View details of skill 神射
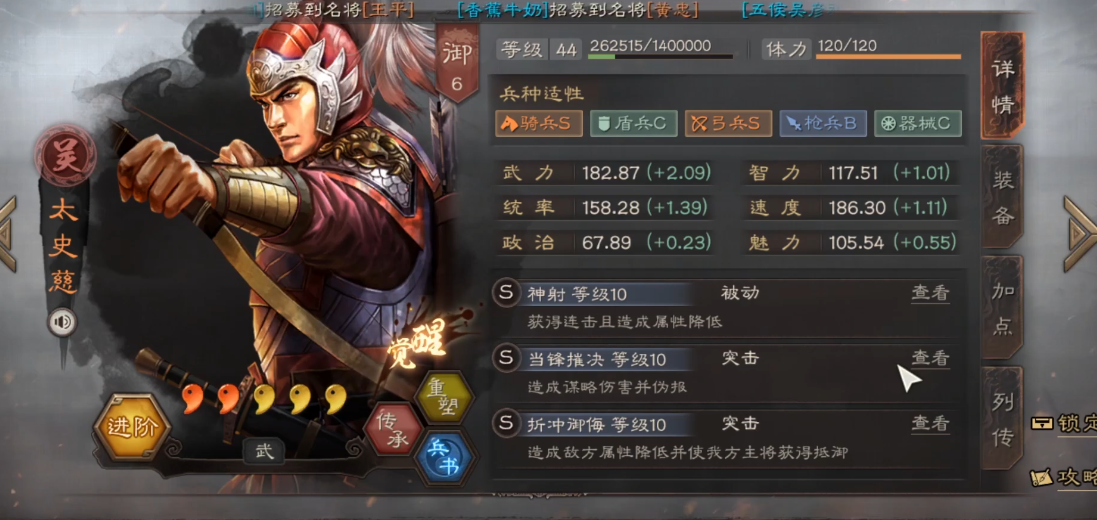Image resolution: width=1097 pixels, height=520 pixels. coord(930,293)
